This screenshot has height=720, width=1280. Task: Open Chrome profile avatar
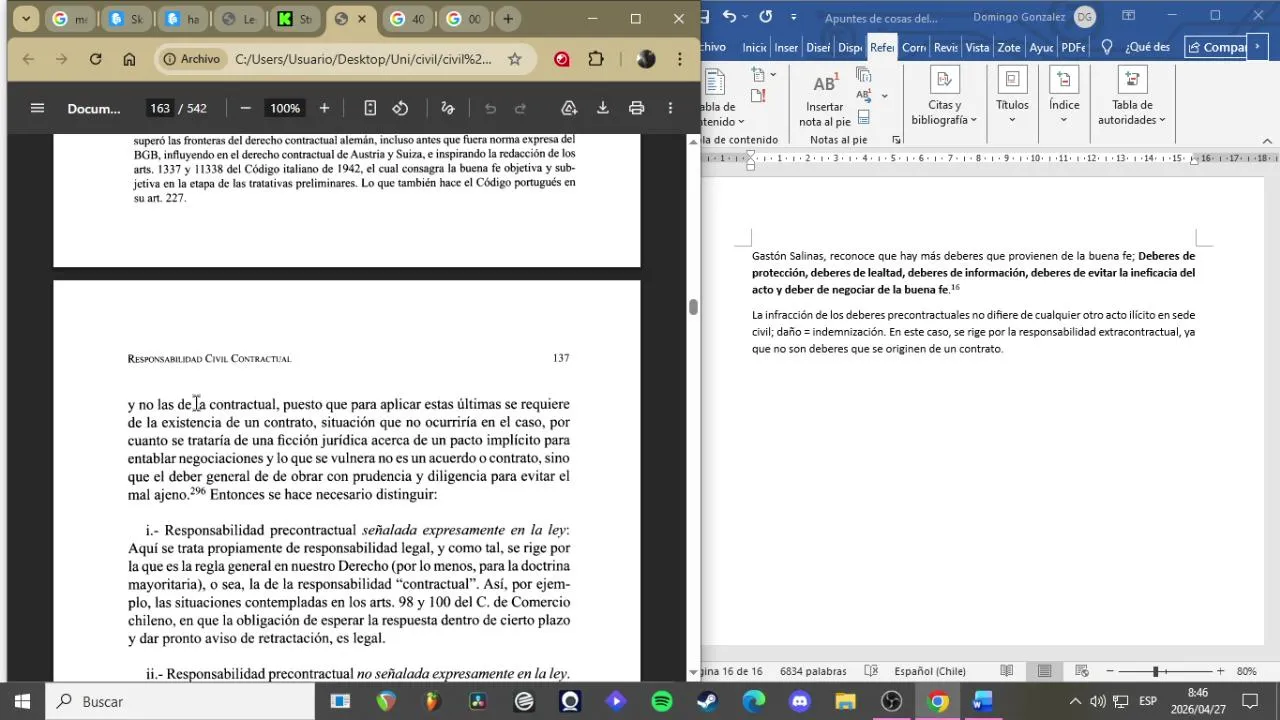(646, 59)
